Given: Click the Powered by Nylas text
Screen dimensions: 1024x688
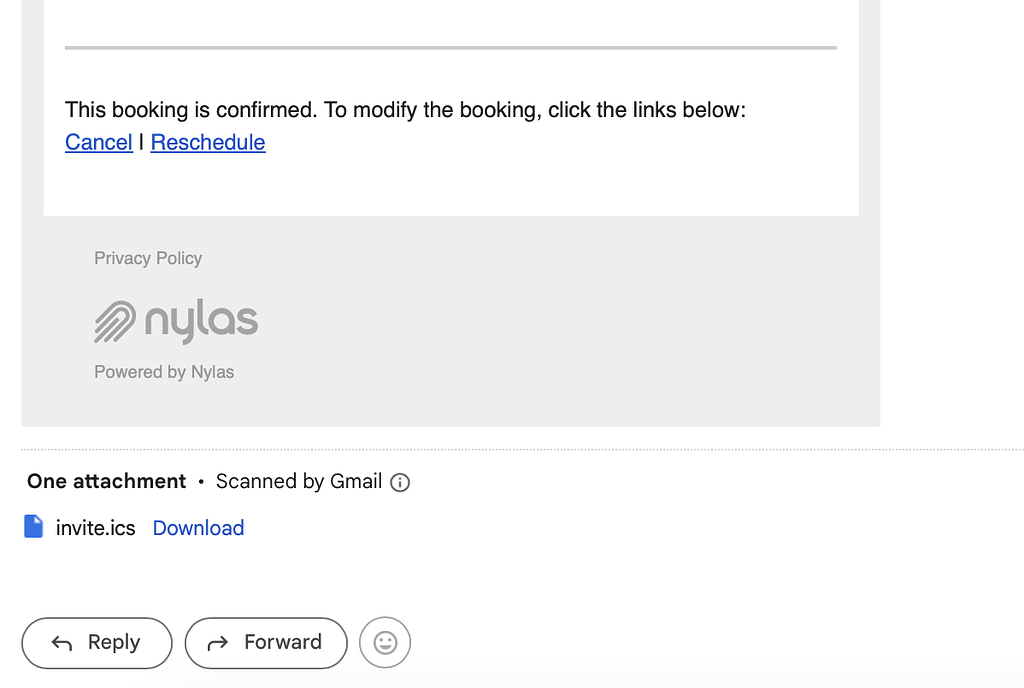Looking at the screenshot, I should coord(163,371).
